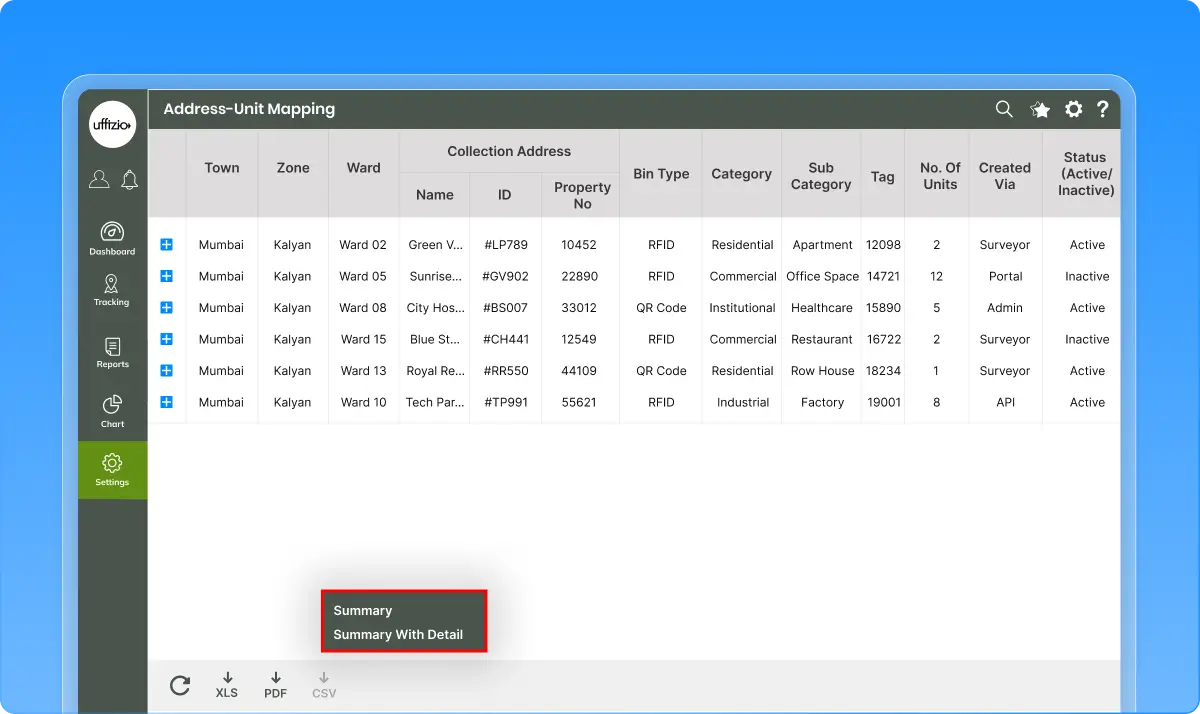Open the Chart sidebar item
The height and width of the screenshot is (714, 1200).
[x=112, y=410]
